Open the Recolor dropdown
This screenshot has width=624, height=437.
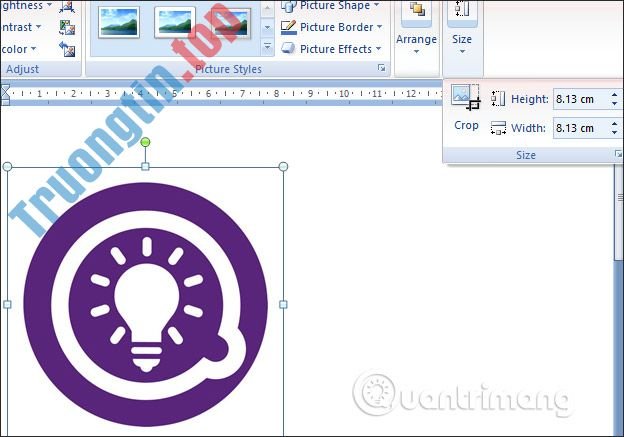point(18,49)
